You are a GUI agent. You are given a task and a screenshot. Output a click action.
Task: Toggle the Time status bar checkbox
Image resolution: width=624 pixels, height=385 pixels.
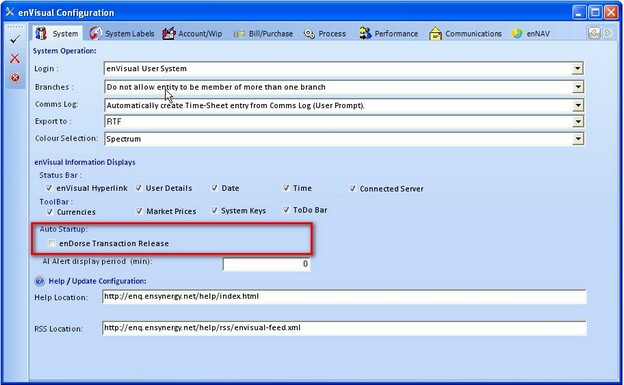click(x=286, y=188)
